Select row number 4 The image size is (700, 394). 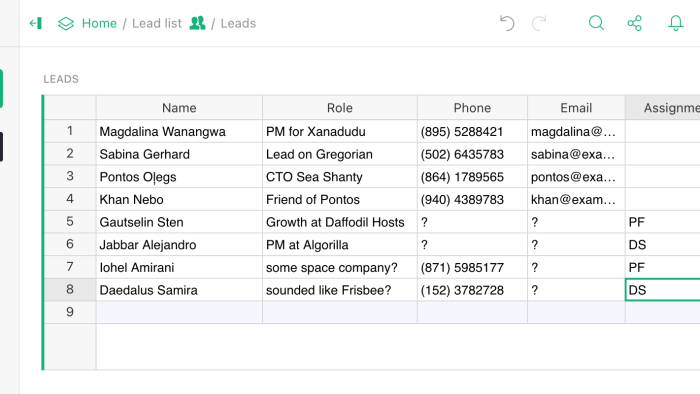pos(70,199)
